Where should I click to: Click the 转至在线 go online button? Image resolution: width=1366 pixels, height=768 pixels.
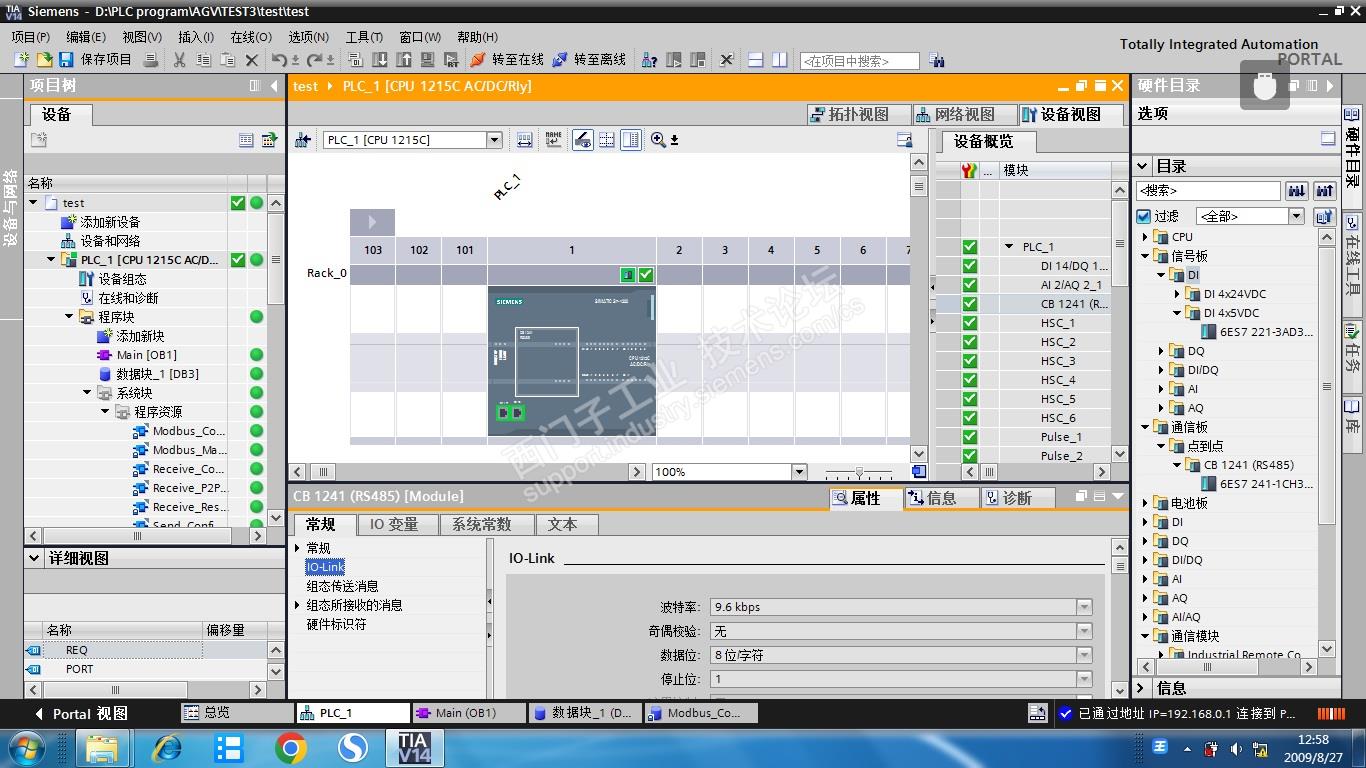point(507,60)
